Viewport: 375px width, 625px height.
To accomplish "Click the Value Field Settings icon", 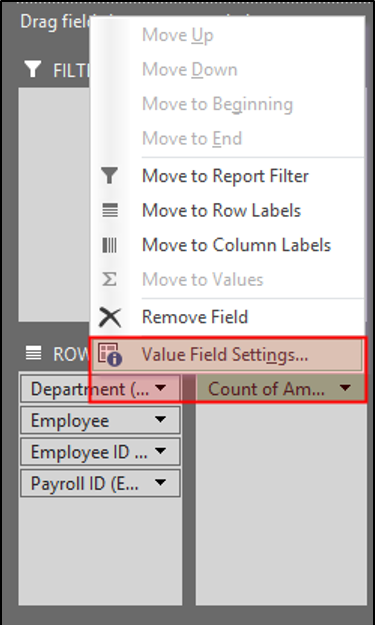I will [x=110, y=354].
